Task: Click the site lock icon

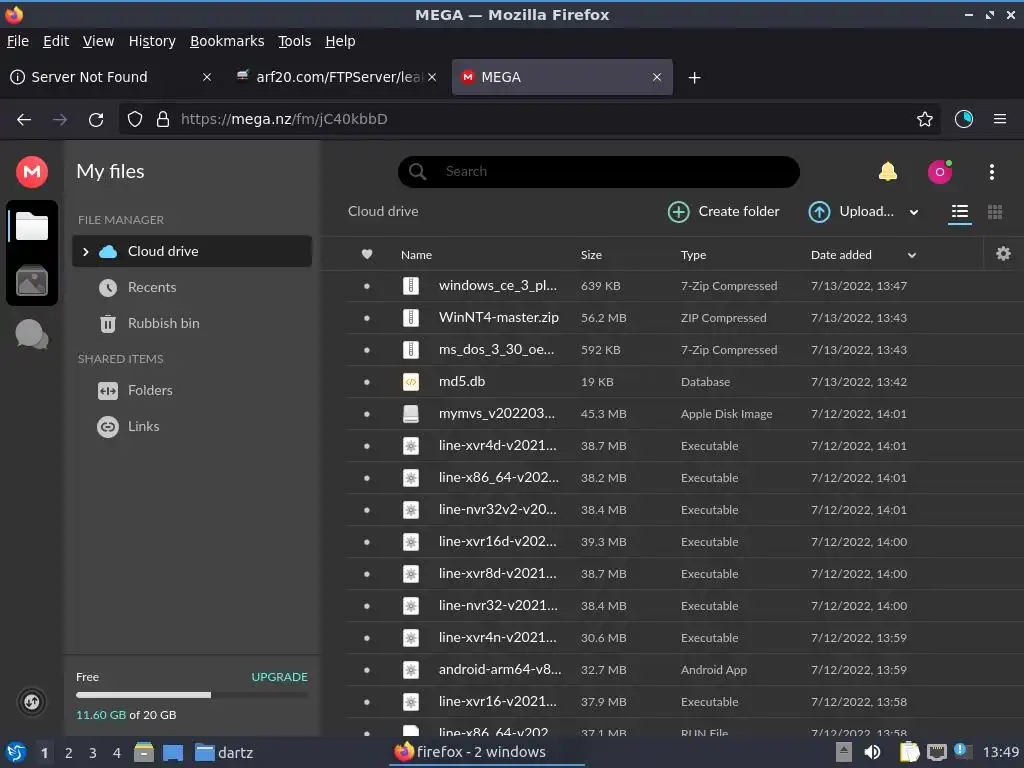Action: pyautogui.click(x=163, y=120)
